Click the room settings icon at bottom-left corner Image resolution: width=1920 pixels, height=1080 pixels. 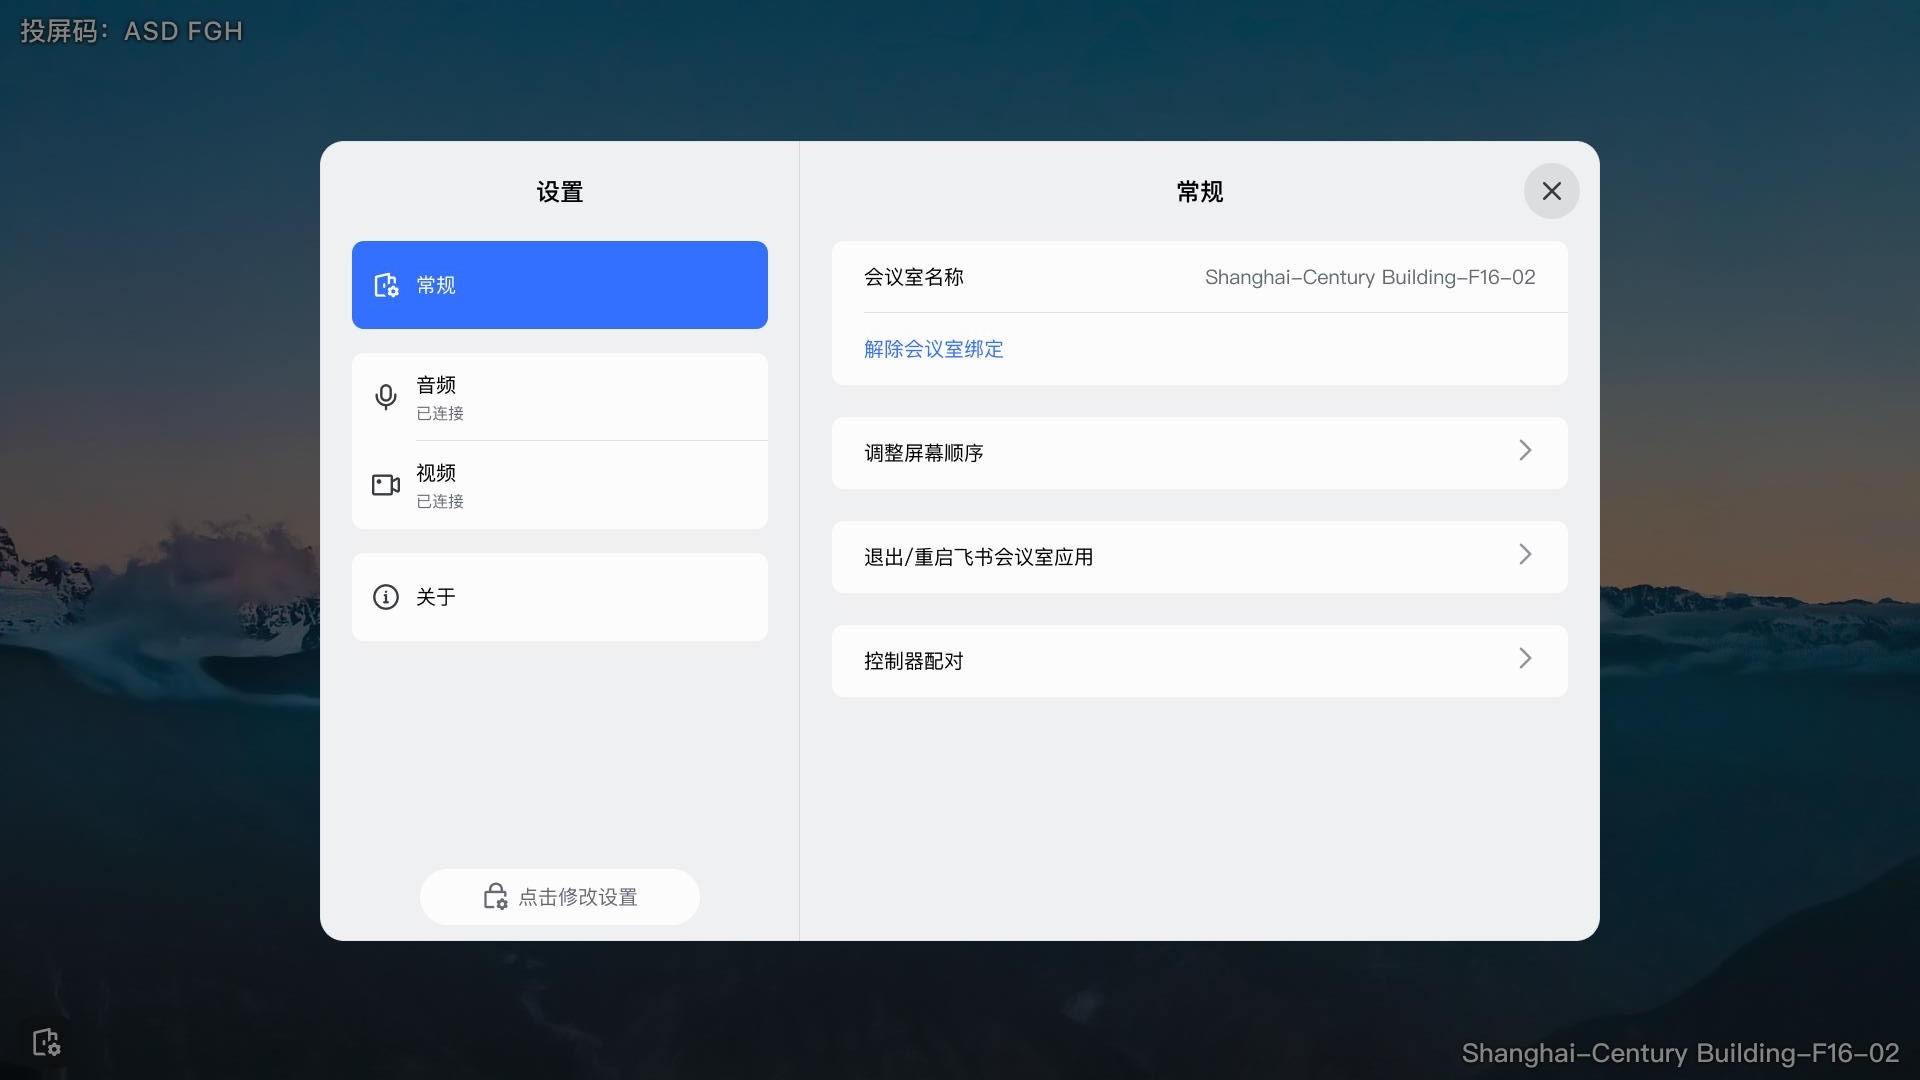(x=45, y=1041)
